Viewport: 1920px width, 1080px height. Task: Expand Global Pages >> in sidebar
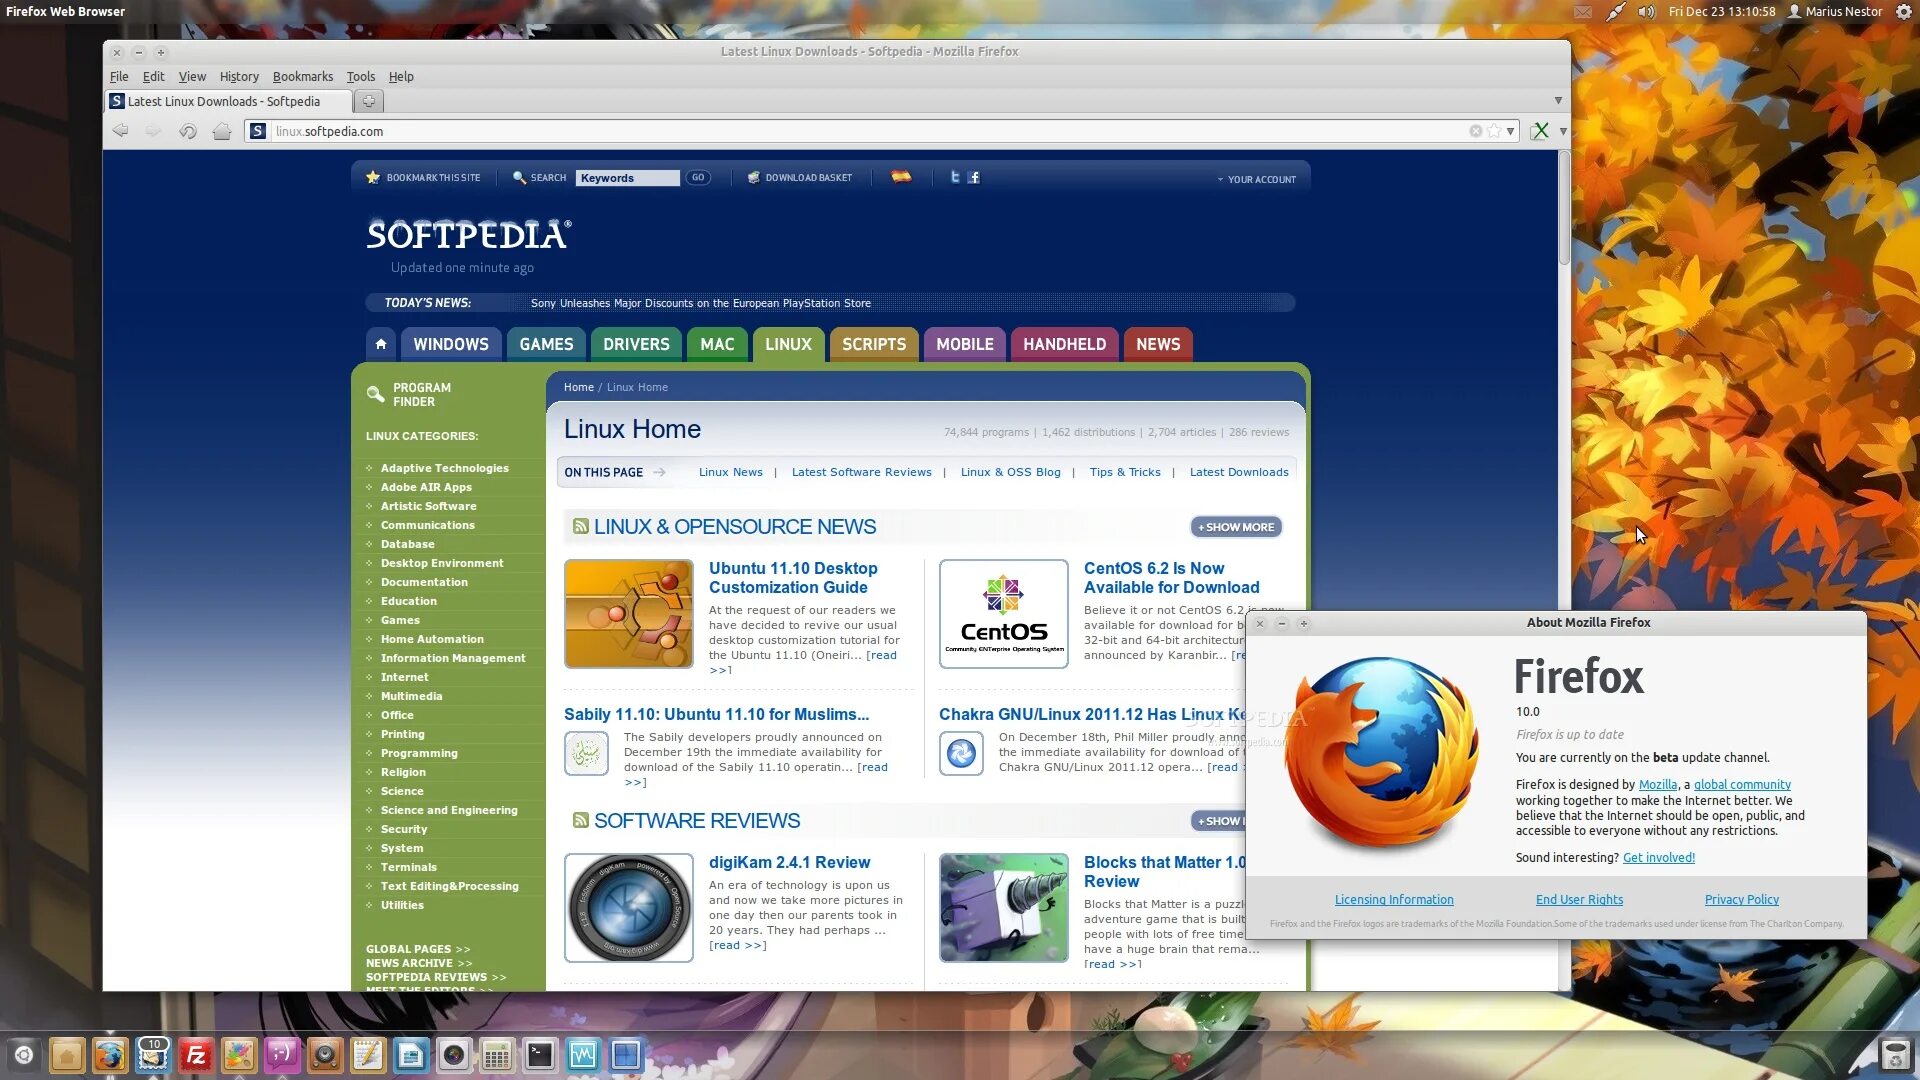(x=418, y=949)
